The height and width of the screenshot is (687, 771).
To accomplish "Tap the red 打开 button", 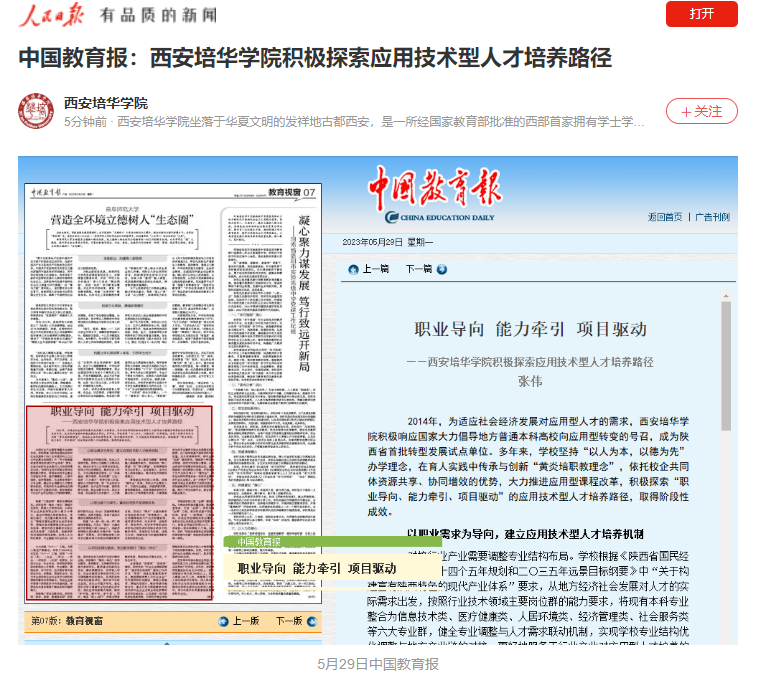I will [701, 14].
